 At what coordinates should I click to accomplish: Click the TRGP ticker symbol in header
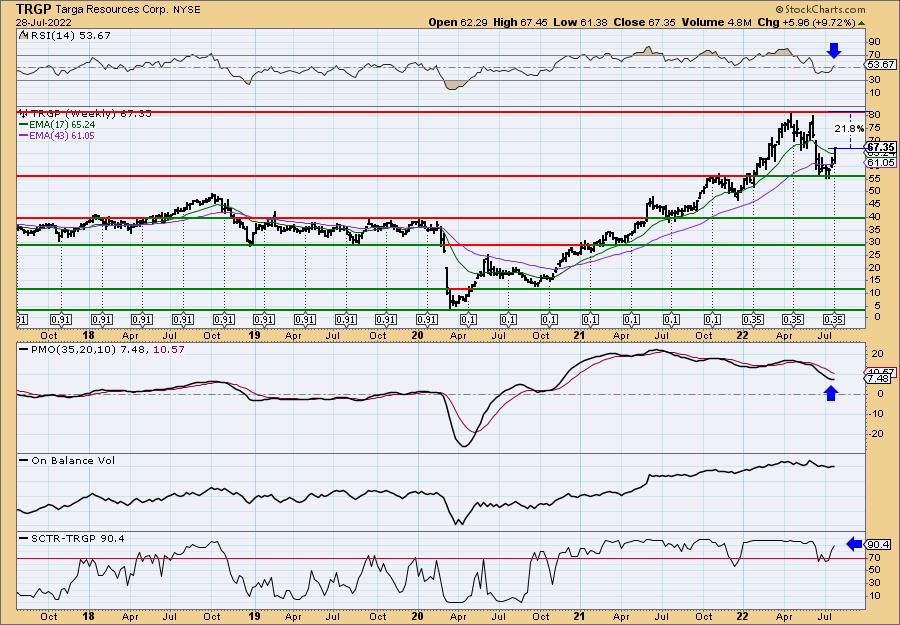34,9
